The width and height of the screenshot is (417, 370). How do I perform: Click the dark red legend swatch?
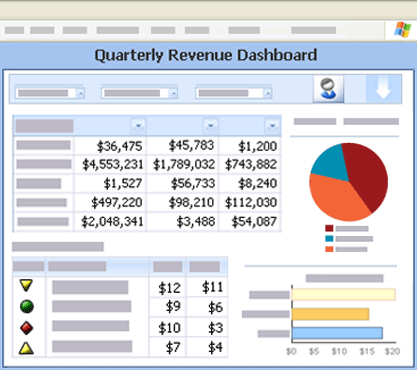329,228
